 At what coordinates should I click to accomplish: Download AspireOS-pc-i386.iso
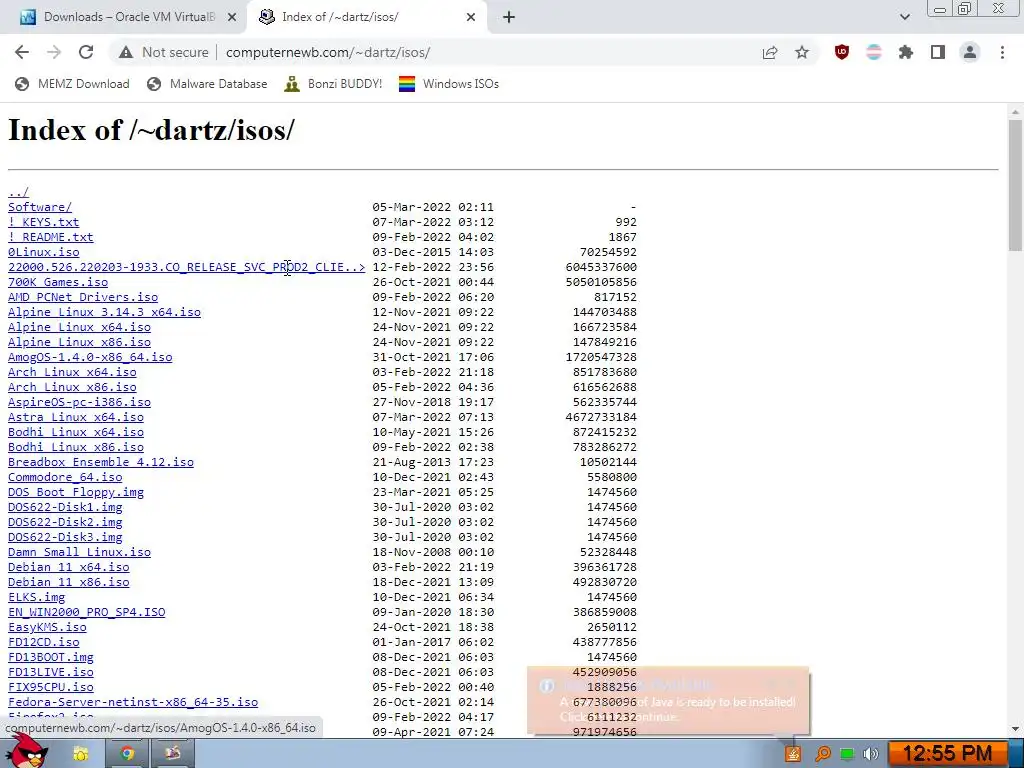tap(79, 402)
